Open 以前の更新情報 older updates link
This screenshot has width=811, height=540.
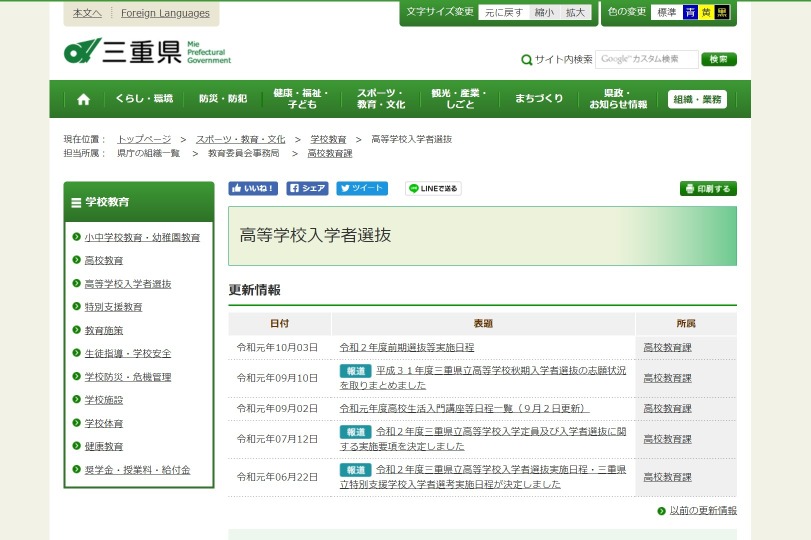coord(702,510)
